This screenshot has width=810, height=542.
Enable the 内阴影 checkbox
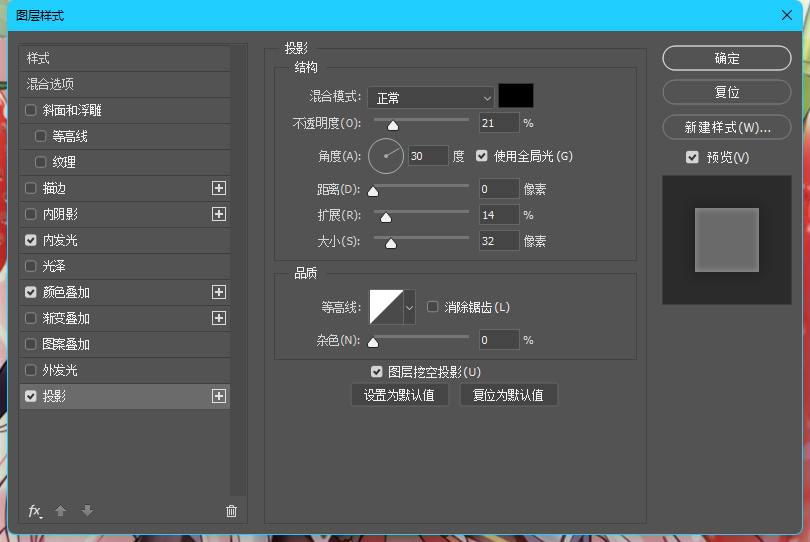tap(31, 214)
